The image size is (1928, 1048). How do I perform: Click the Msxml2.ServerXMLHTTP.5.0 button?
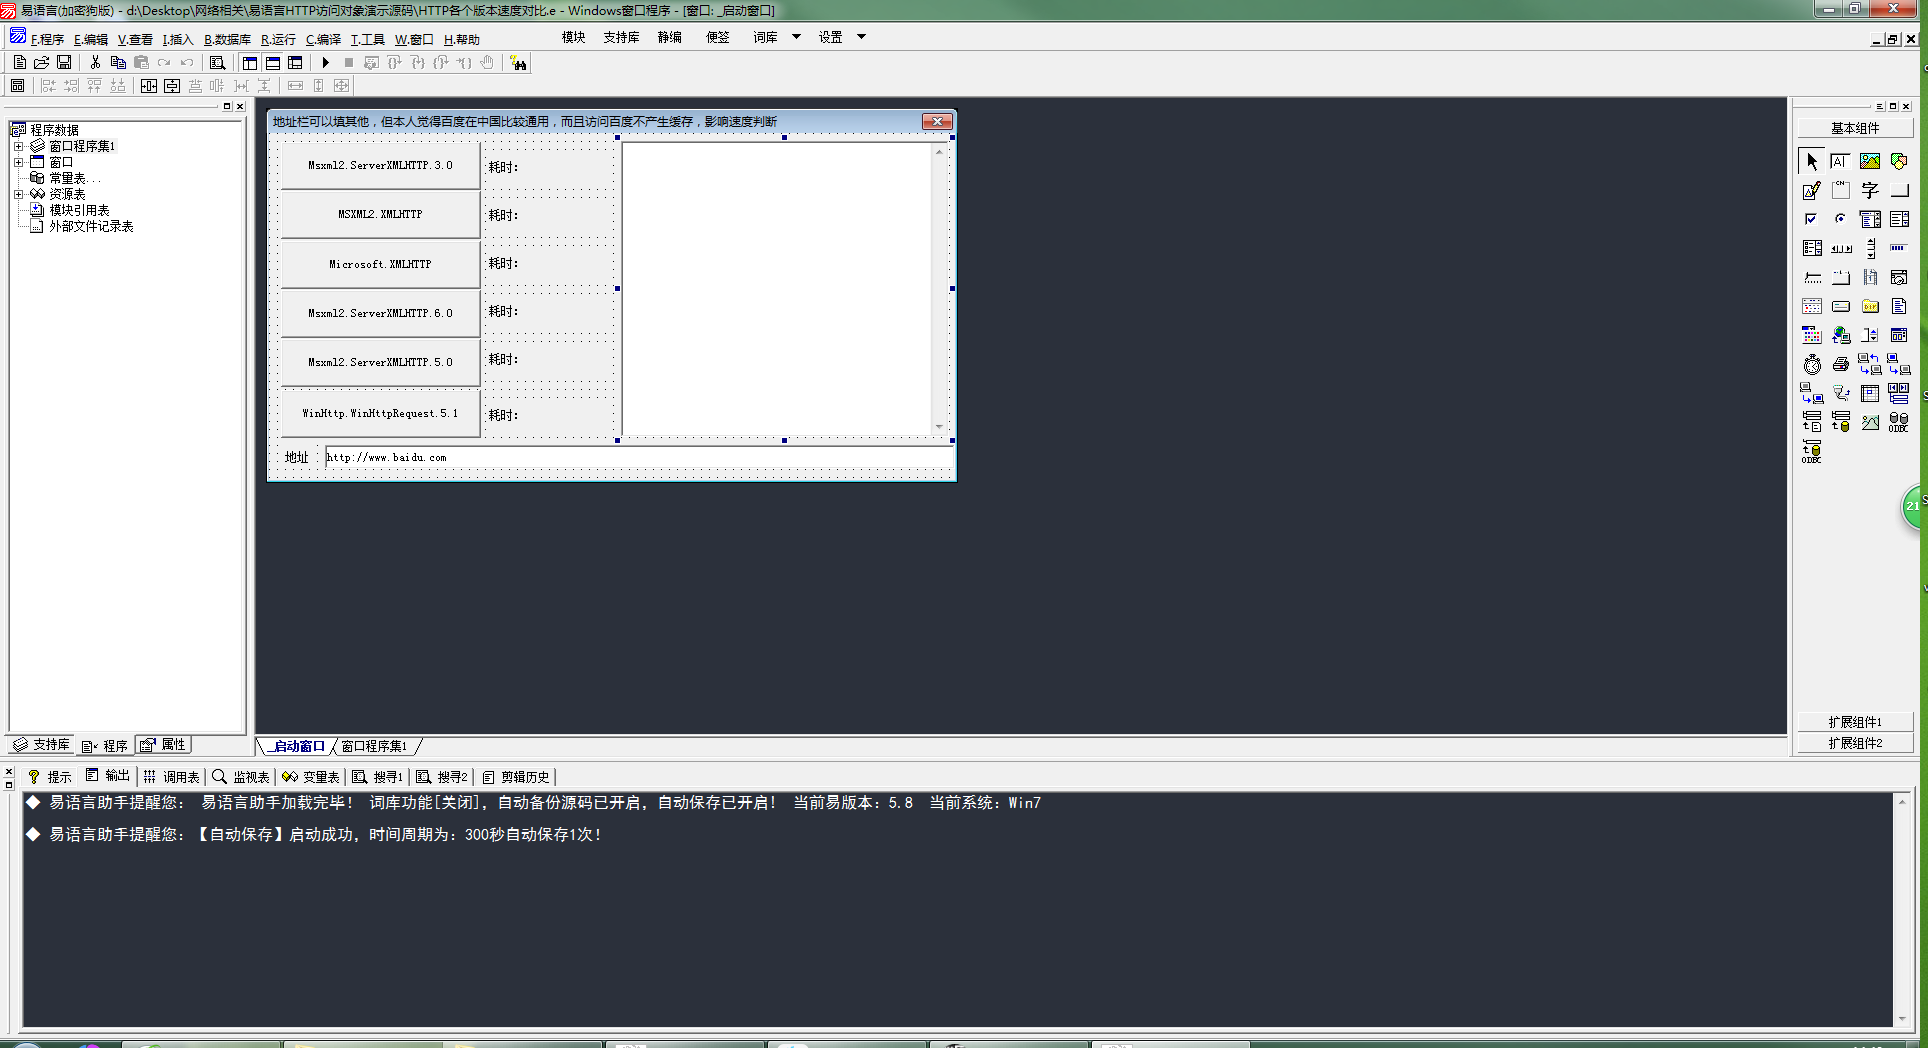point(380,362)
